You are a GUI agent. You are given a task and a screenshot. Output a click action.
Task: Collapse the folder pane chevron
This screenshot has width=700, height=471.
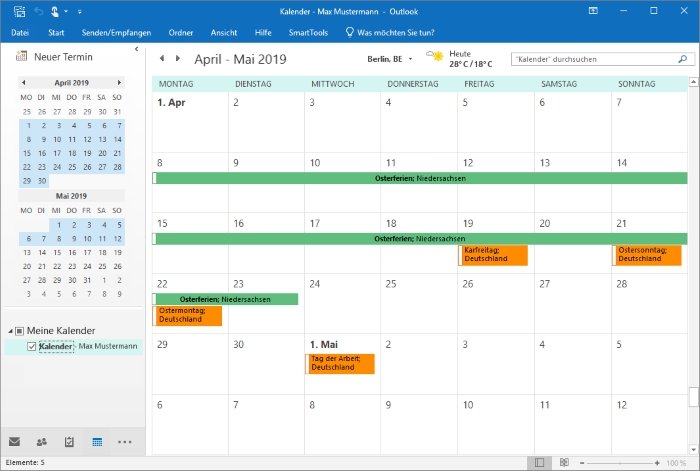[137, 49]
